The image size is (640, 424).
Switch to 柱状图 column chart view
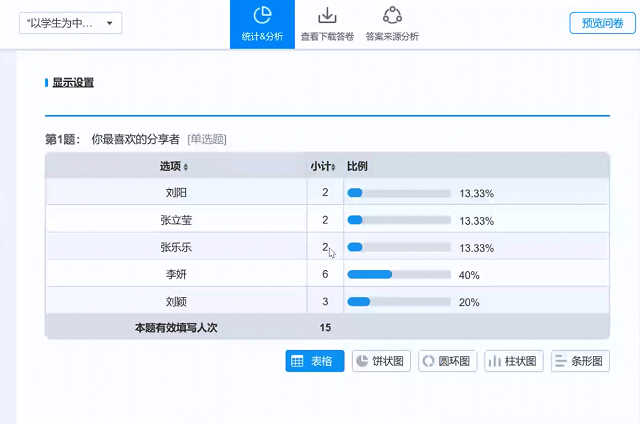click(x=514, y=361)
